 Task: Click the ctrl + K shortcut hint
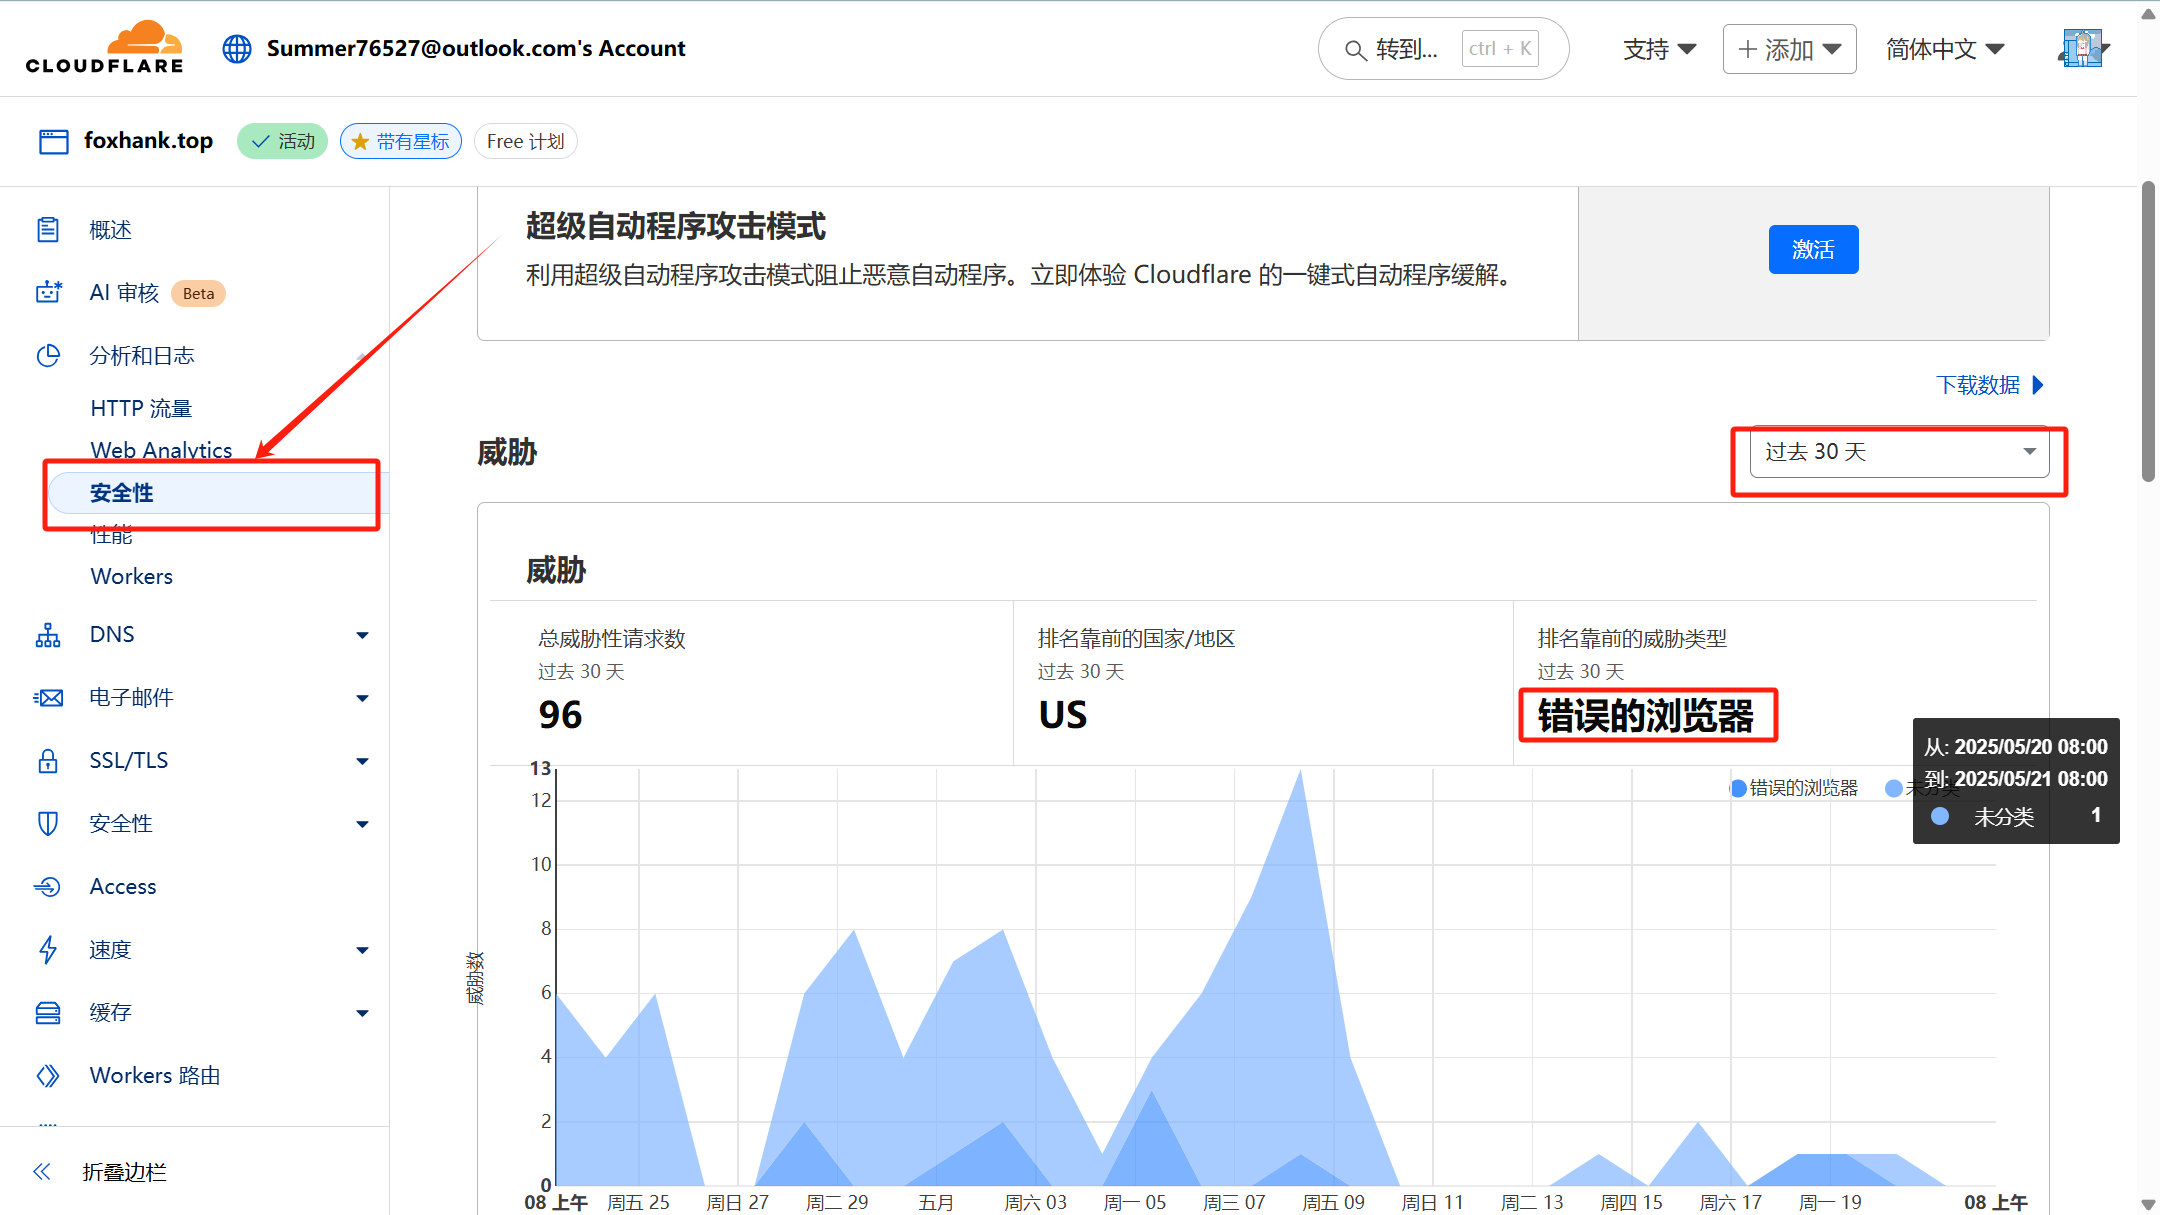point(1500,49)
